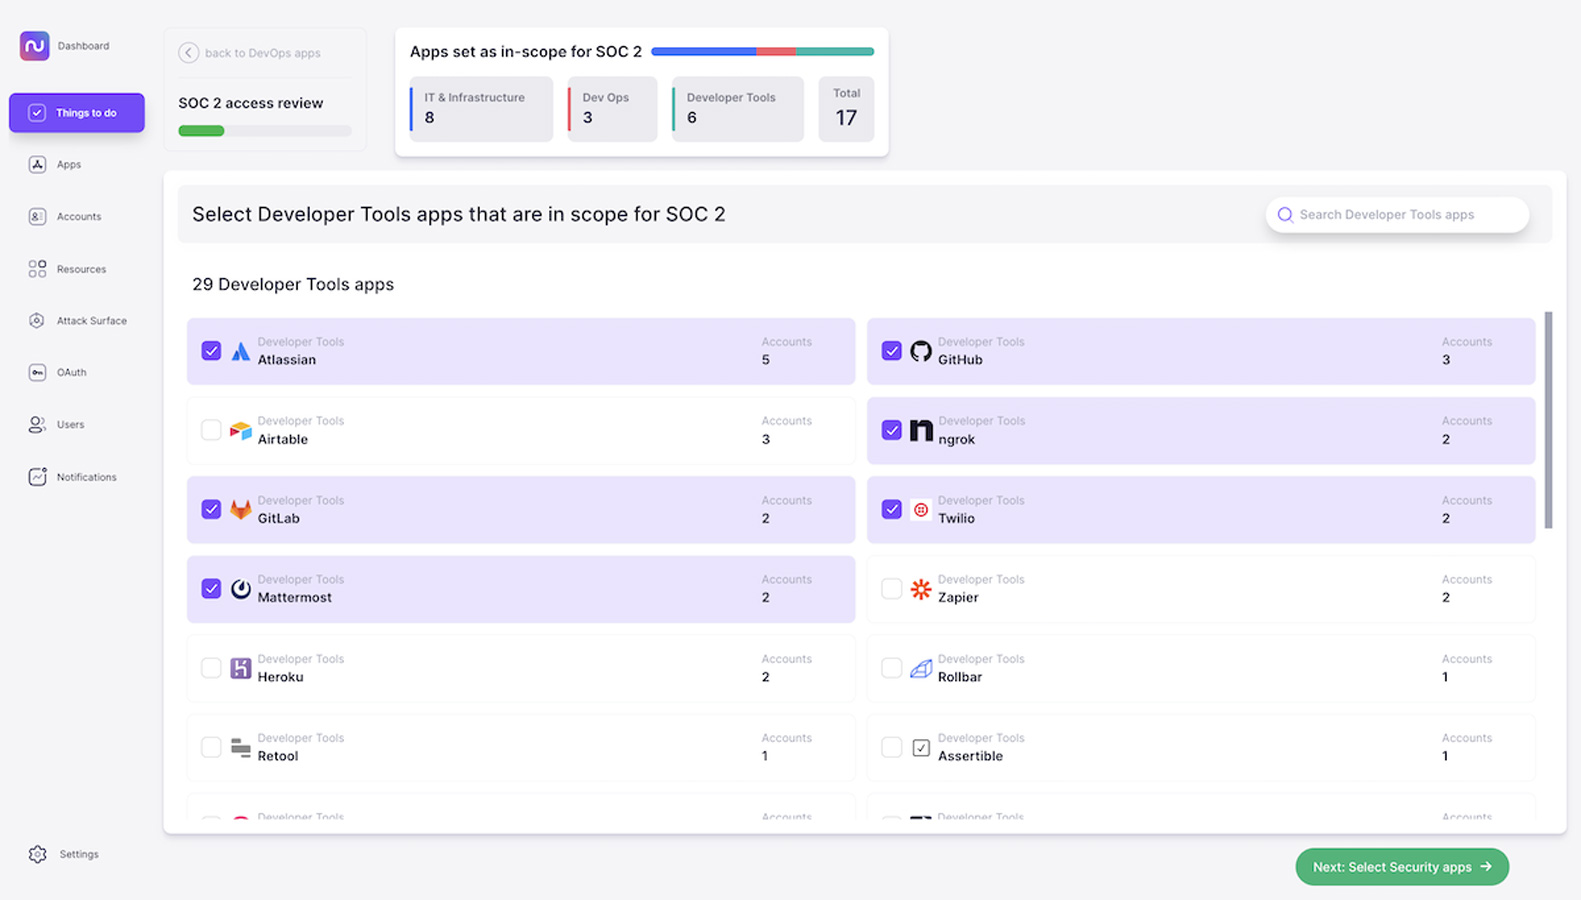Click the Mattermost logo icon
The height and width of the screenshot is (900, 1581).
coord(241,589)
